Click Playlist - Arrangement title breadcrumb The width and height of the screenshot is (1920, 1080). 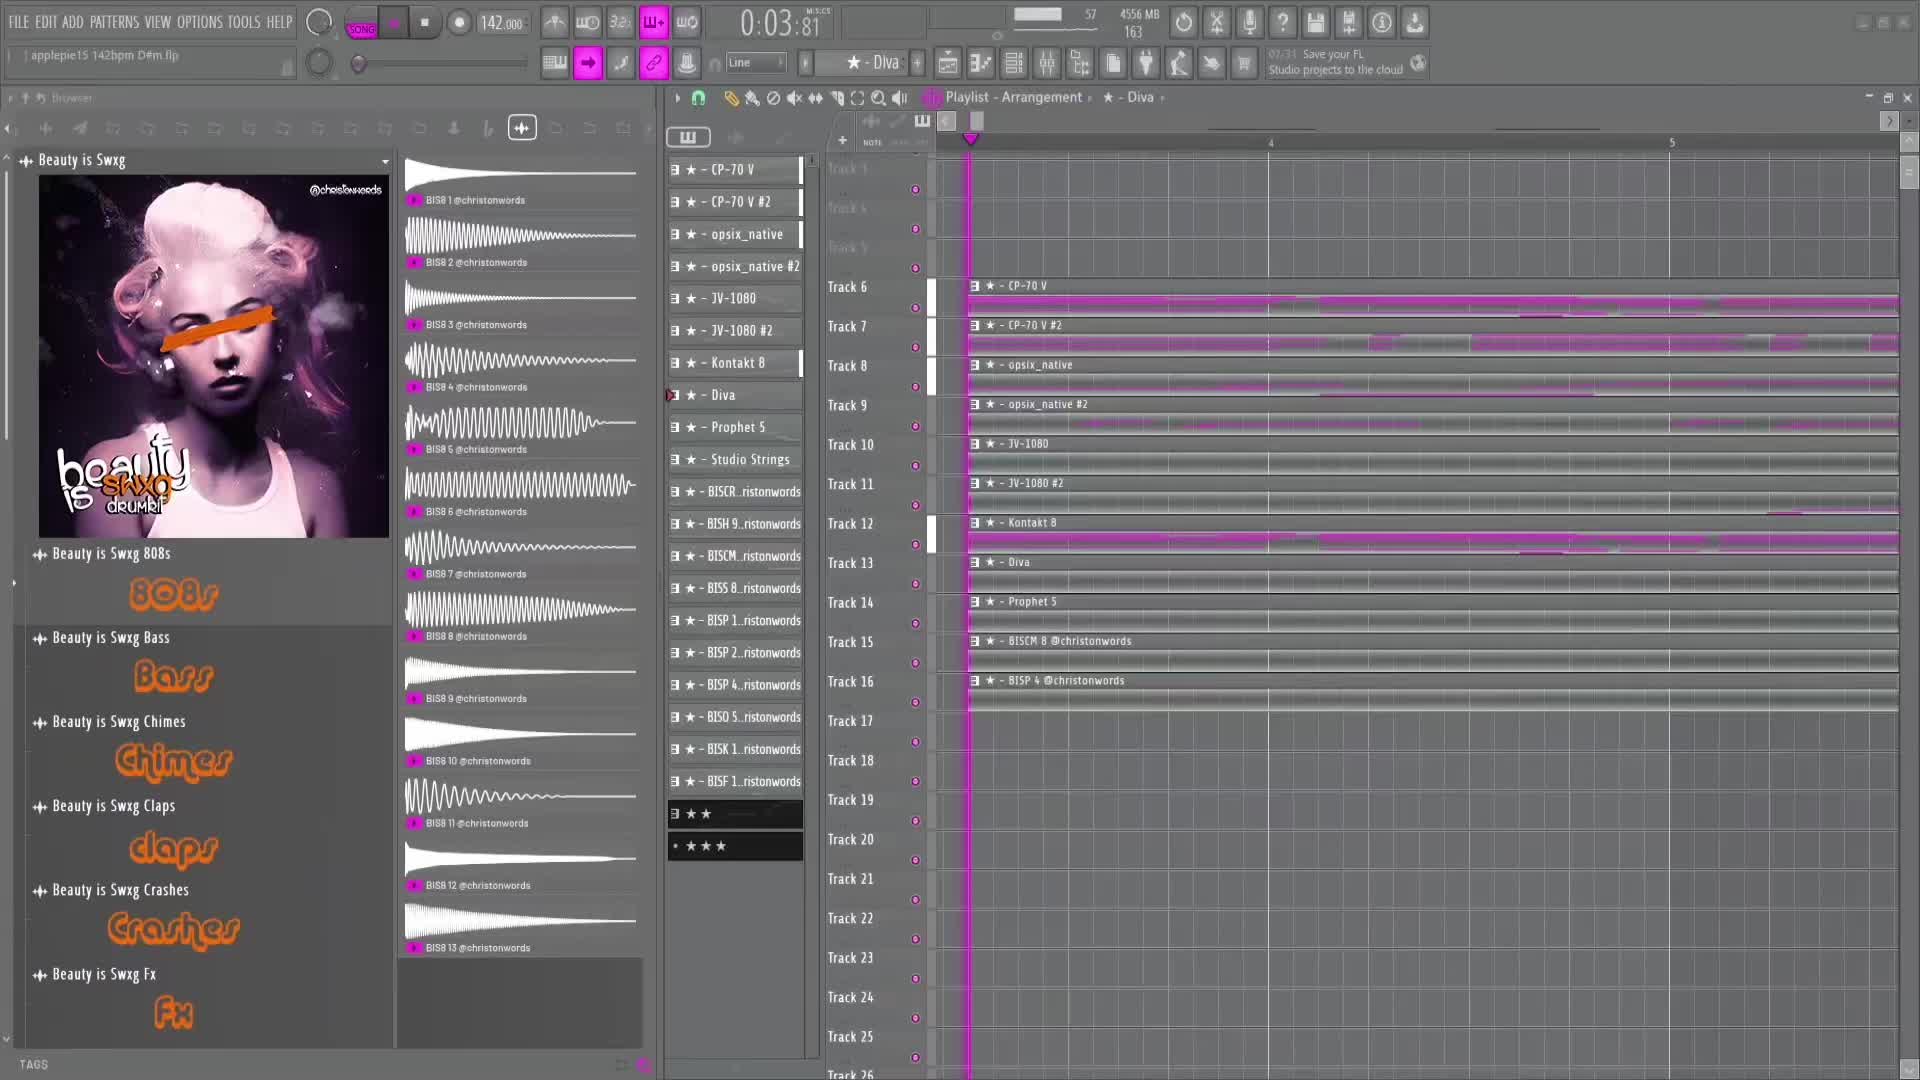pos(1013,97)
